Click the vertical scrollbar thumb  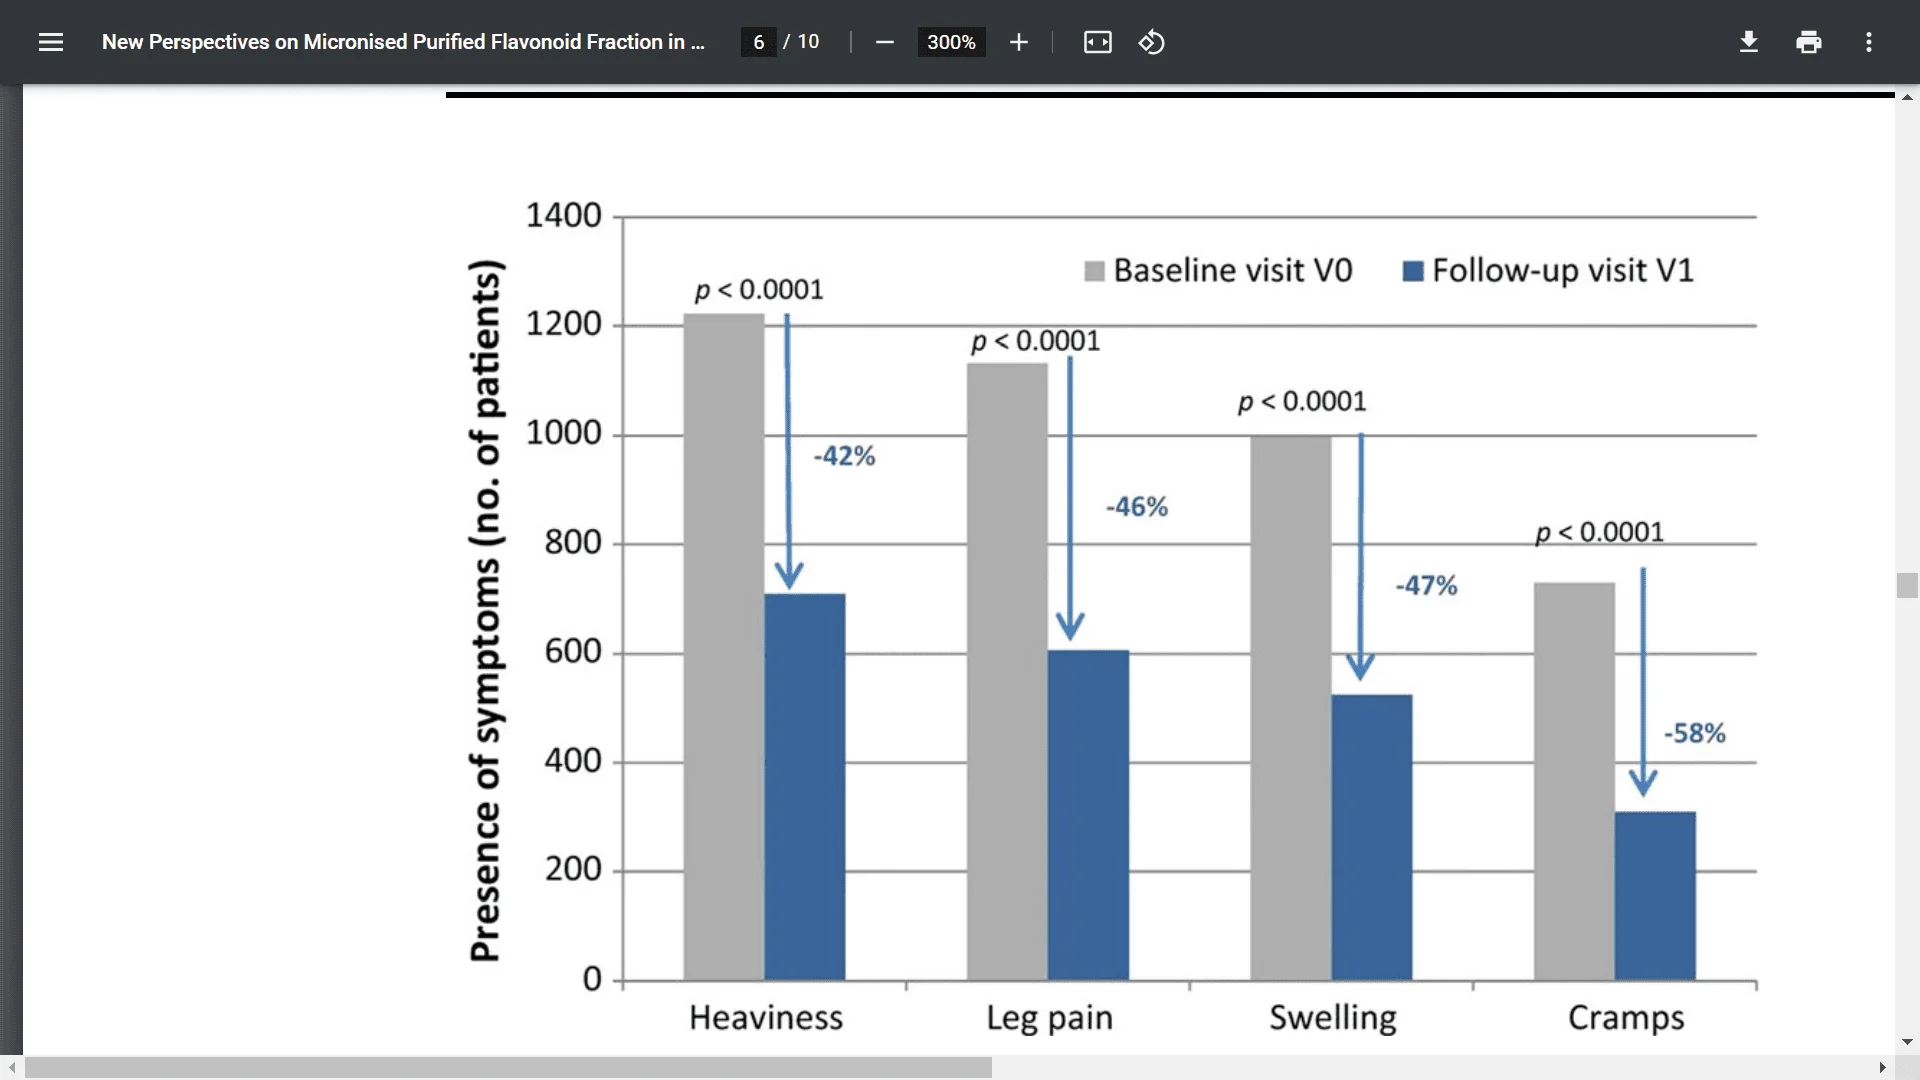pos(1907,585)
